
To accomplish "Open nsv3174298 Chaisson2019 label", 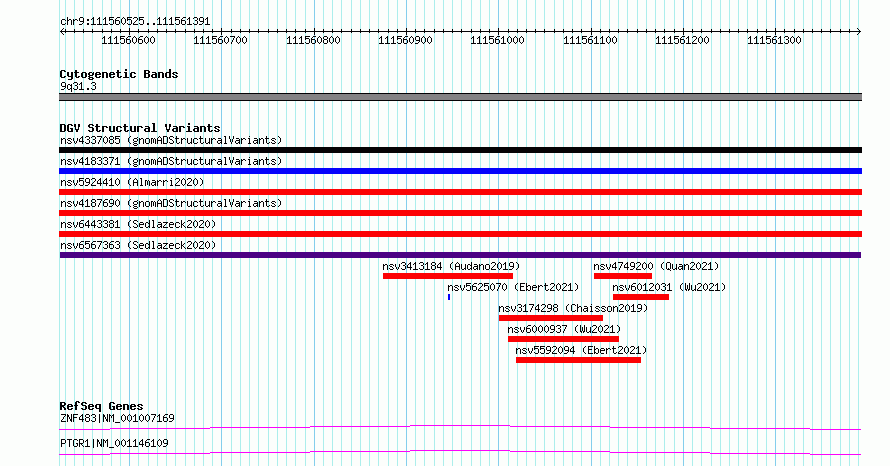I will [573, 308].
